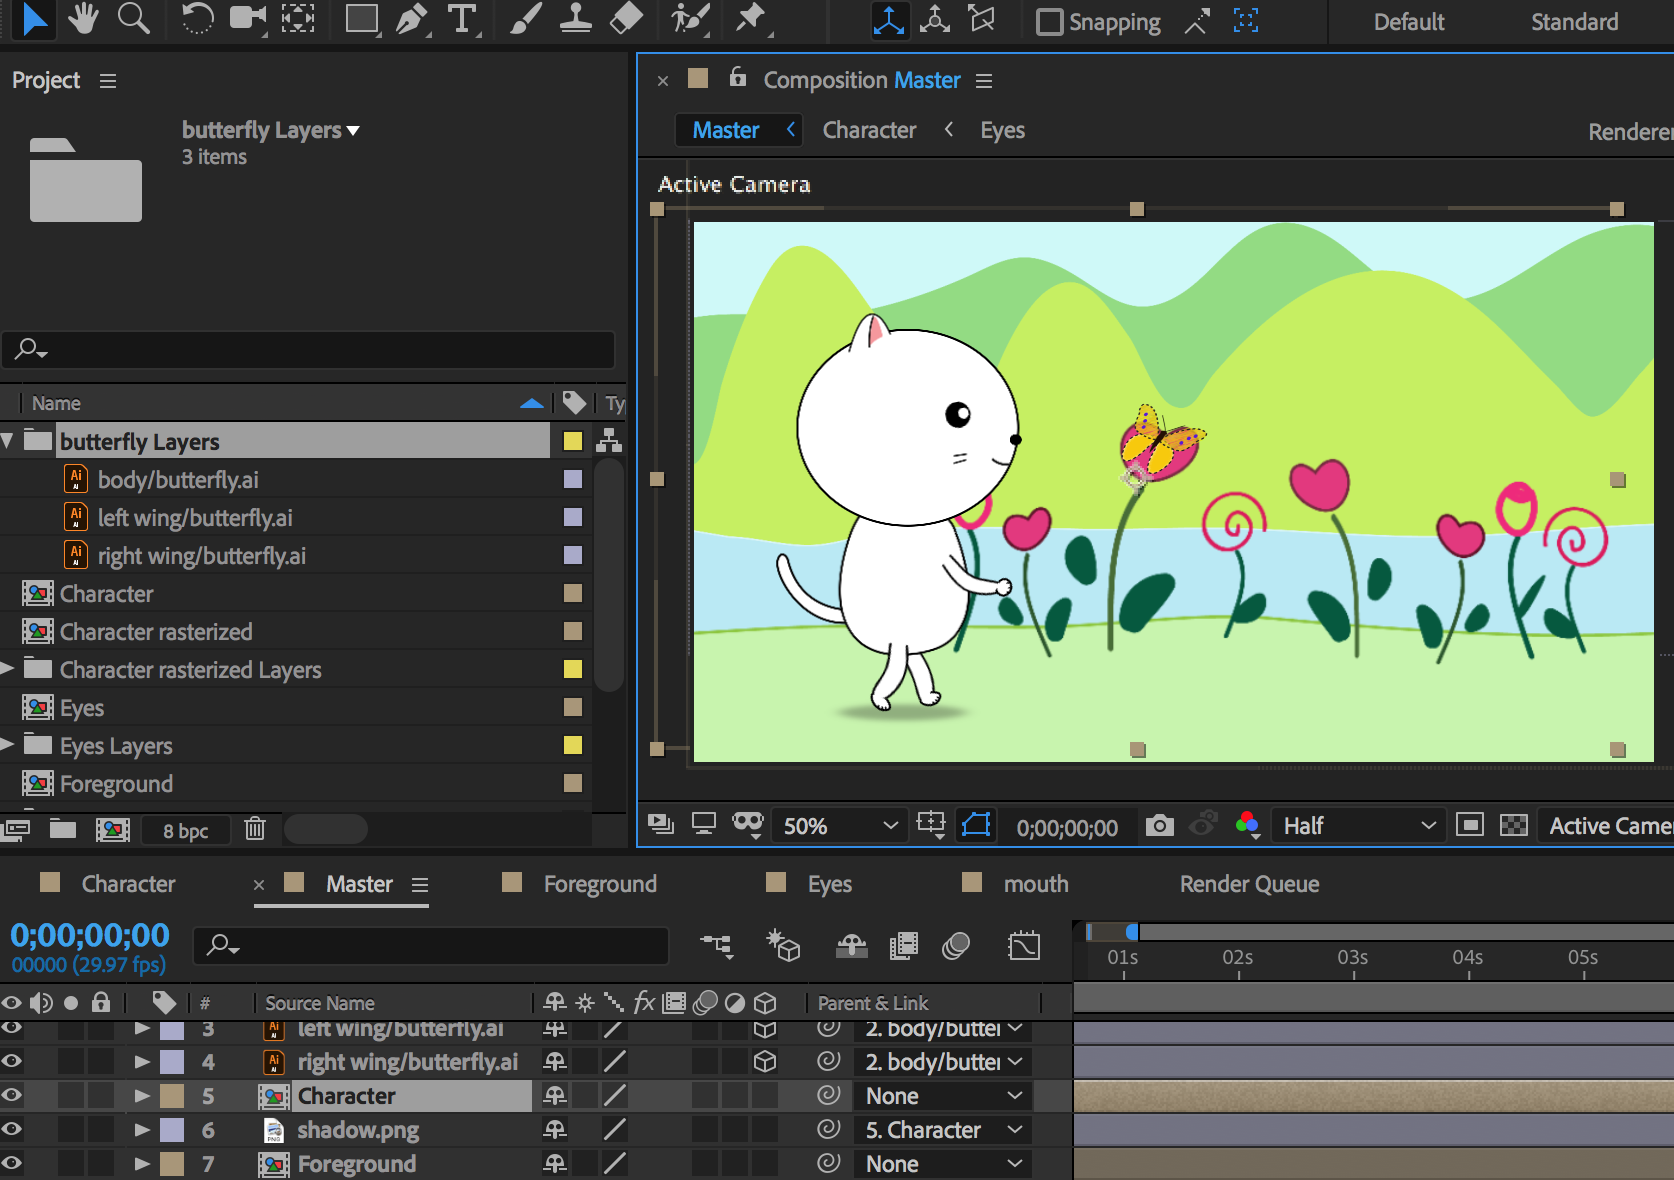Viewport: 1674px width, 1180px height.
Task: Select the Puppet Pin tool
Action: [x=750, y=18]
